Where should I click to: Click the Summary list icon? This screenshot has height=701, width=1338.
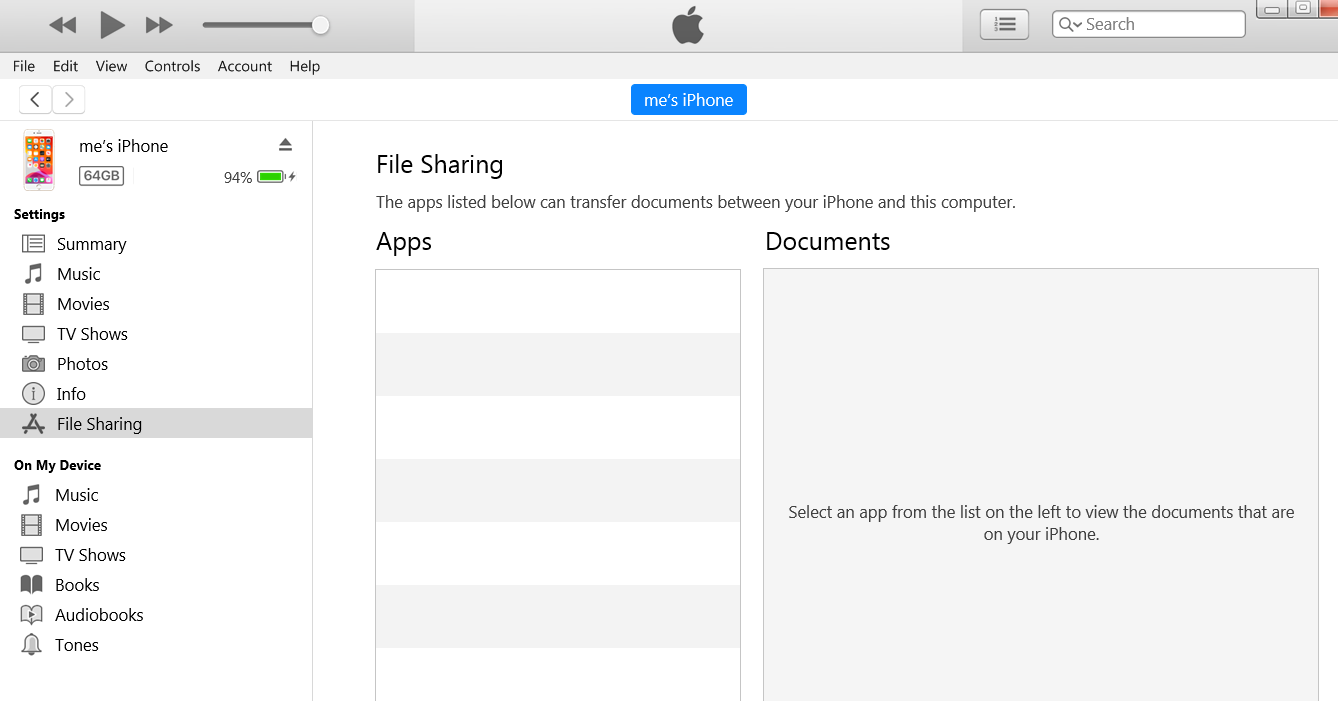[x=33, y=244]
